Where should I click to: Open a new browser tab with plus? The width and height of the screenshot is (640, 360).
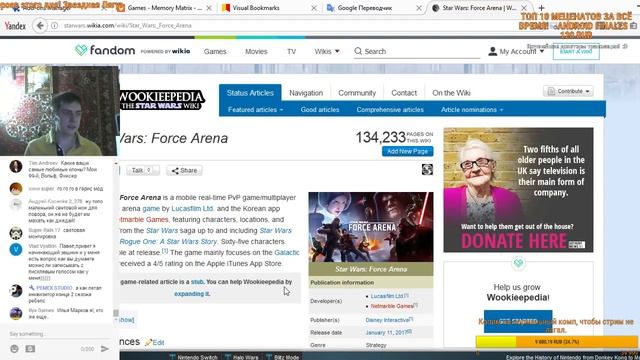[541, 8]
